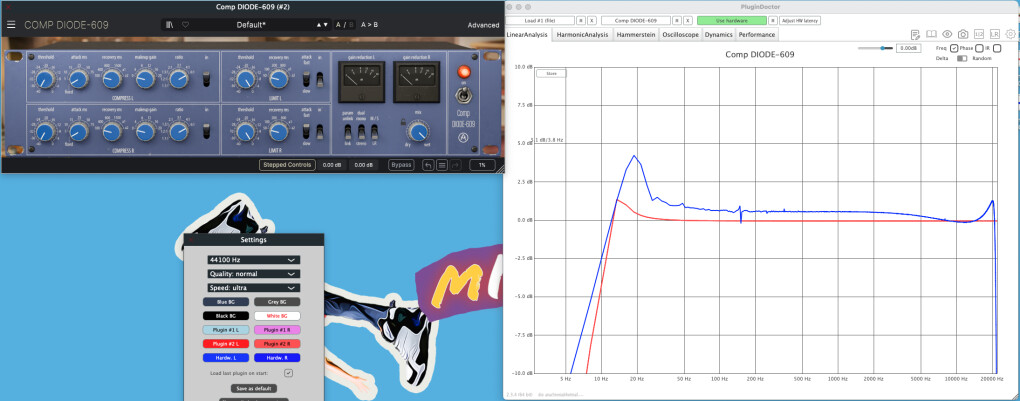Toggle the Compress L in switch

[206, 80]
